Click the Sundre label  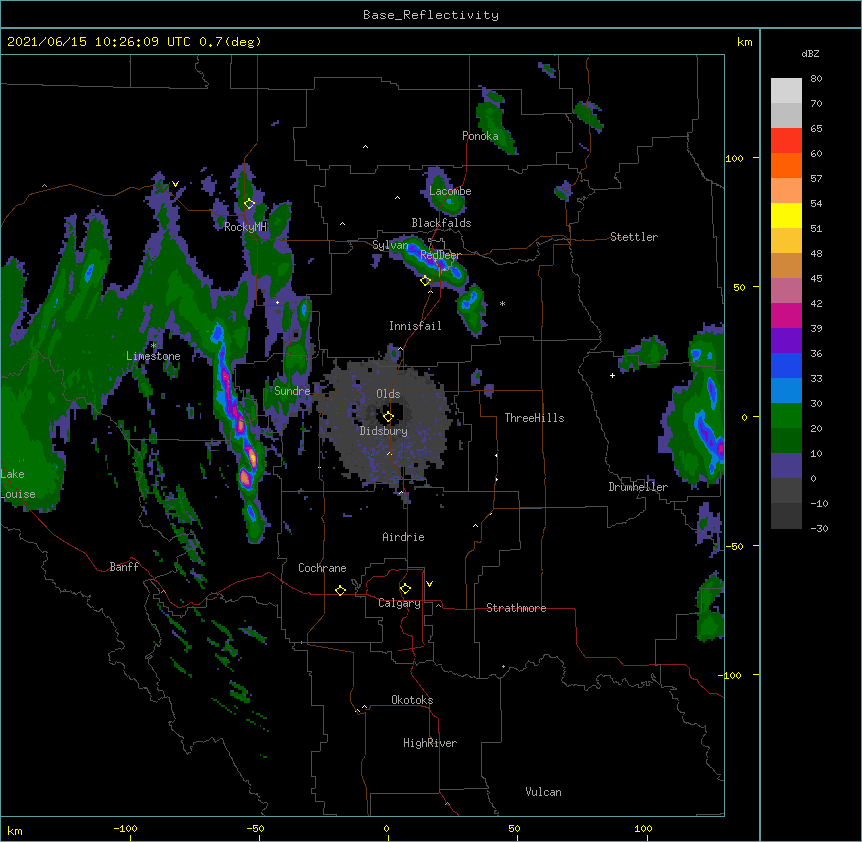click(x=292, y=391)
